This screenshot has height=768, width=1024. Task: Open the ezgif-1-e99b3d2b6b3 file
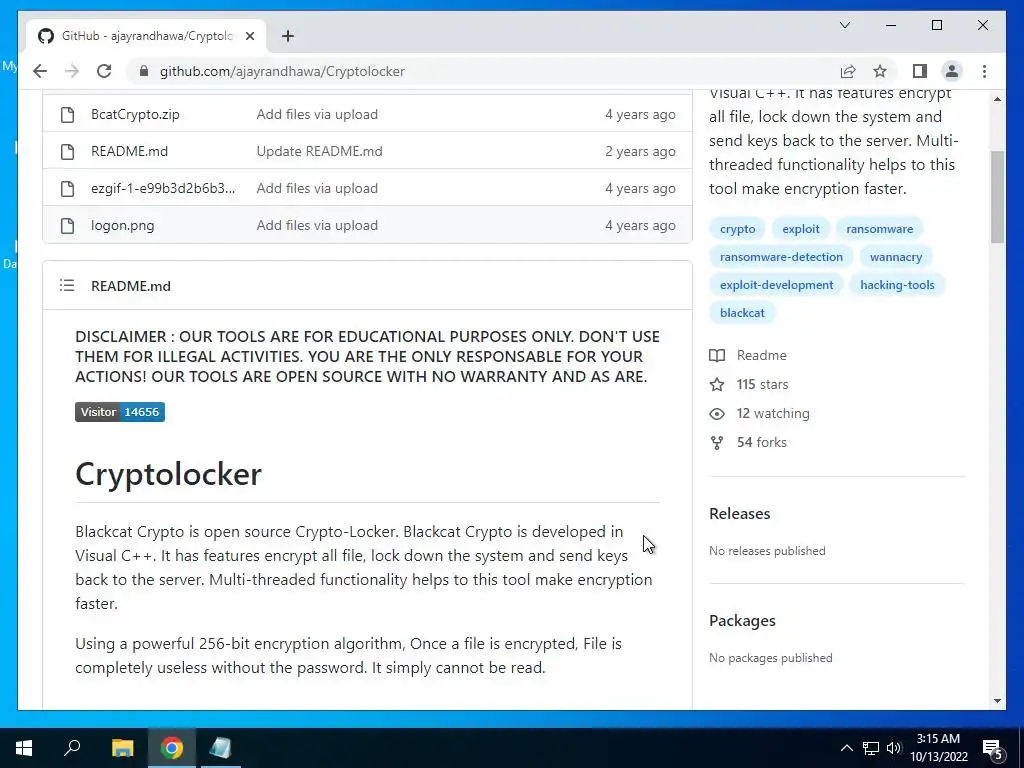[x=163, y=189]
